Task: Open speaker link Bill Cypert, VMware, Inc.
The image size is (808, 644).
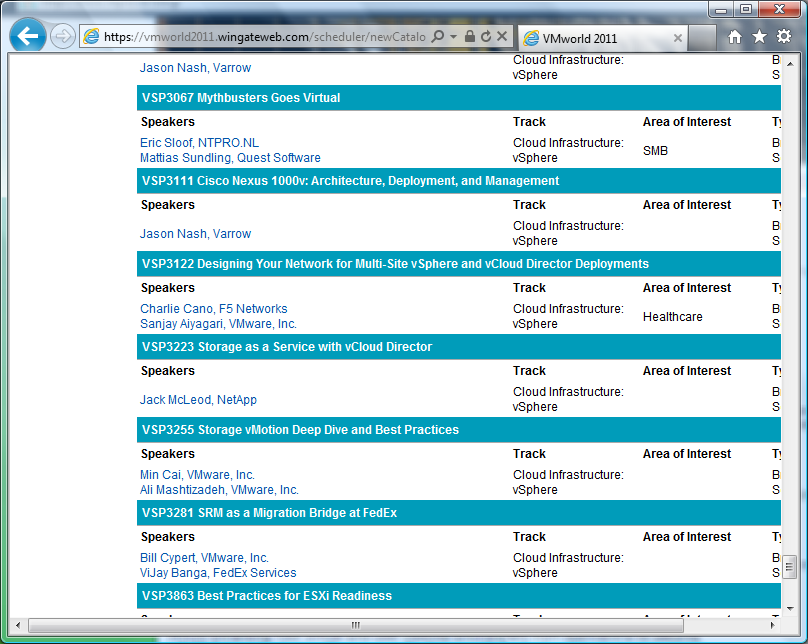Action: coord(205,557)
